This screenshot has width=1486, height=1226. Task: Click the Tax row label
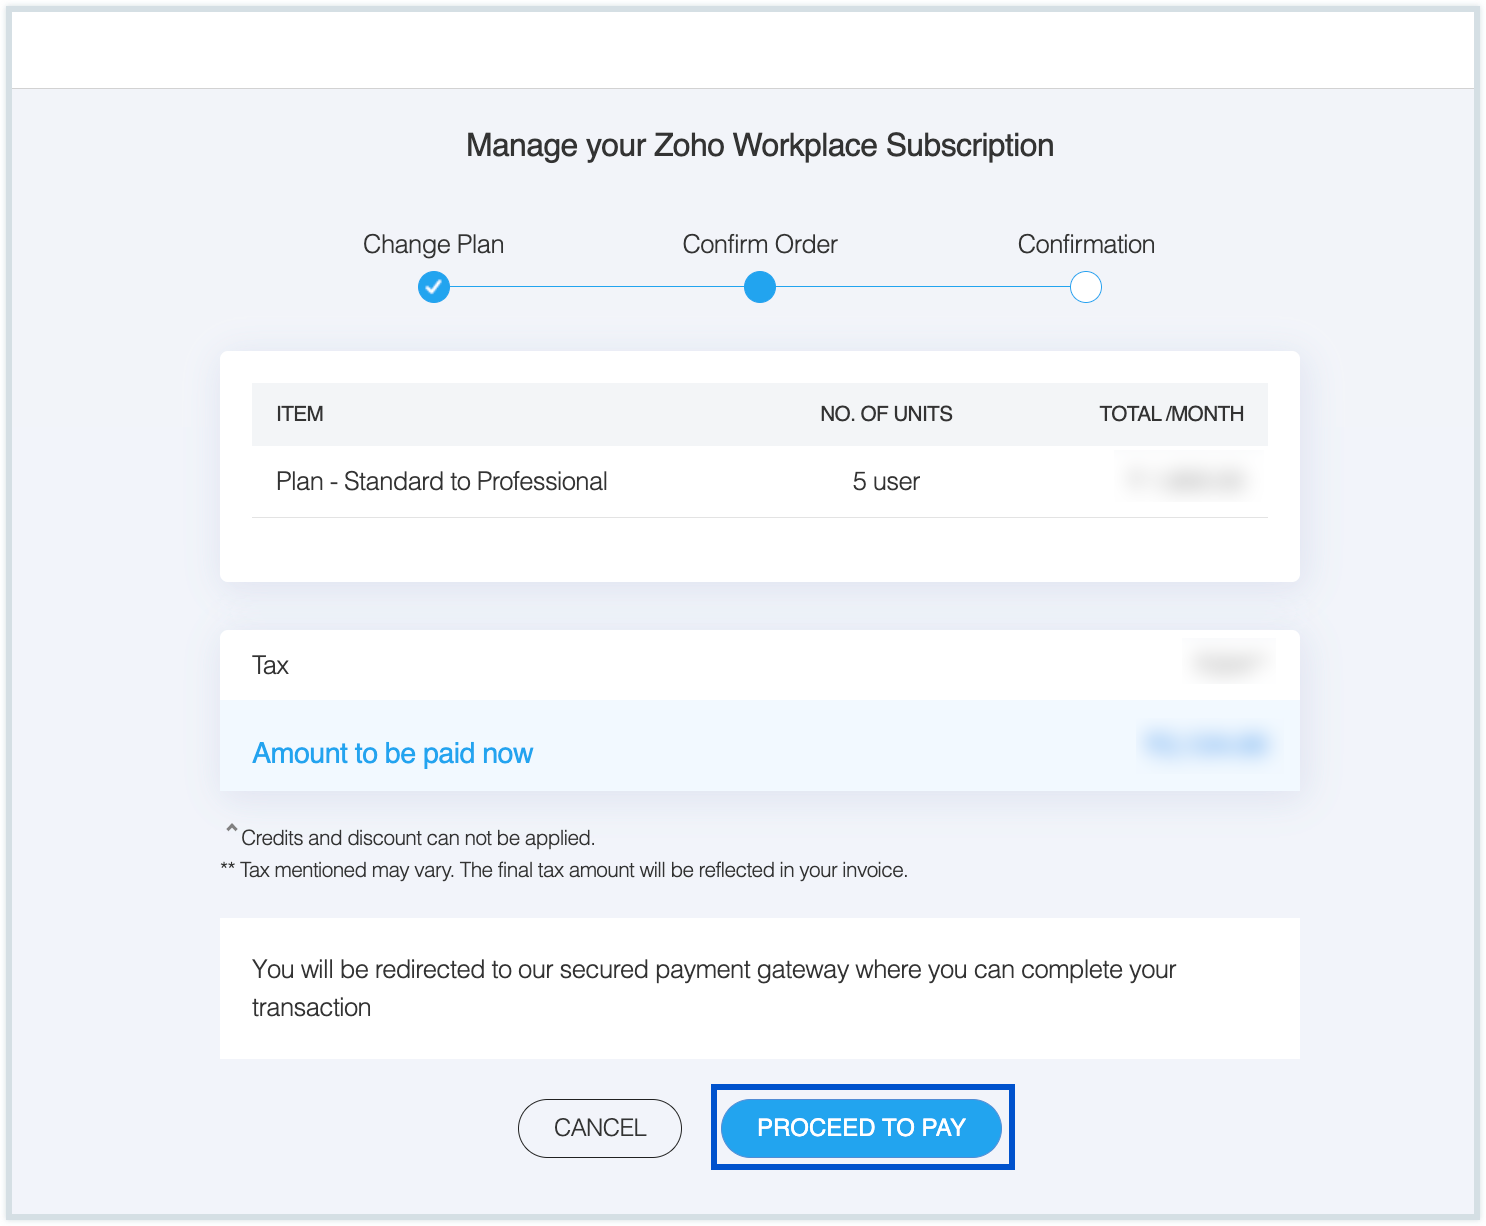(270, 666)
